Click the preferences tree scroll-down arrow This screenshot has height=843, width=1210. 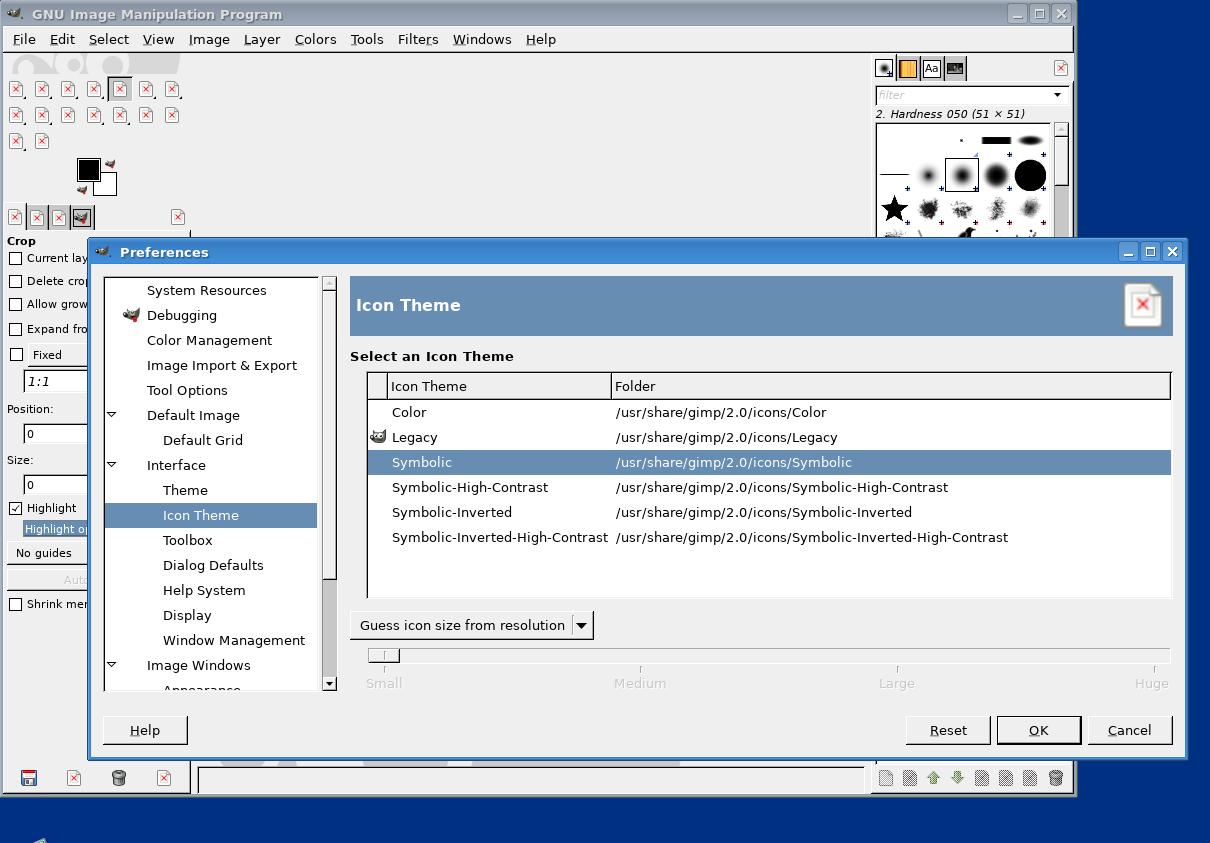pyautogui.click(x=329, y=683)
